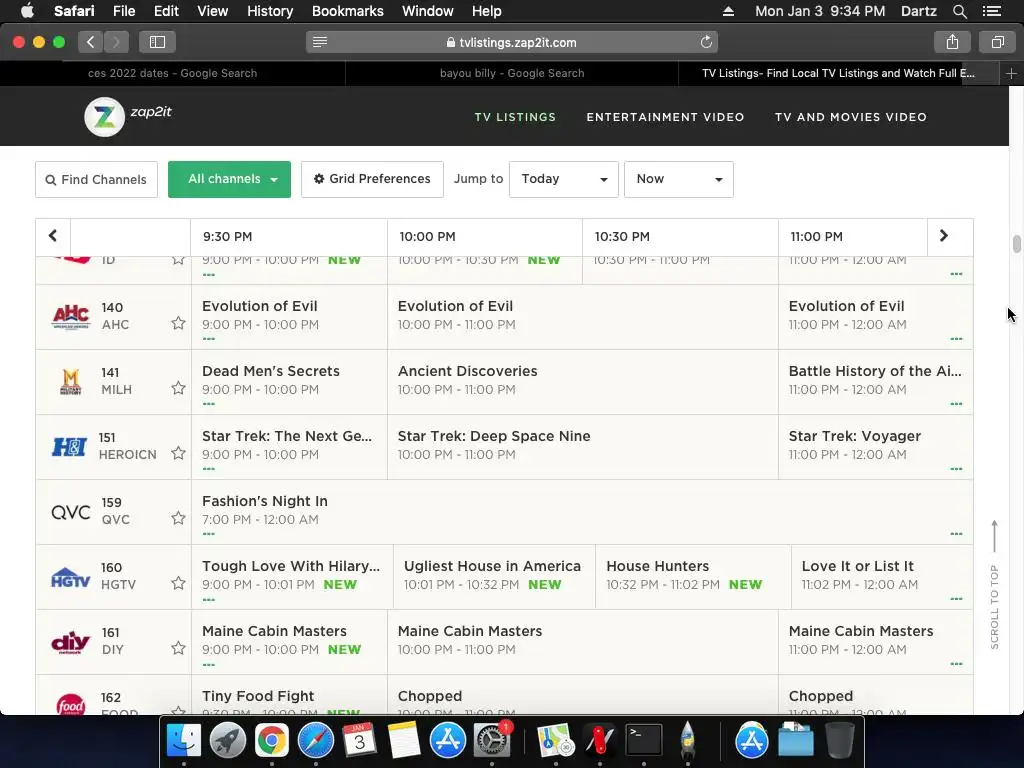Go to TV AND MOVIES VIDEO link
This screenshot has width=1024, height=768.
coord(850,117)
